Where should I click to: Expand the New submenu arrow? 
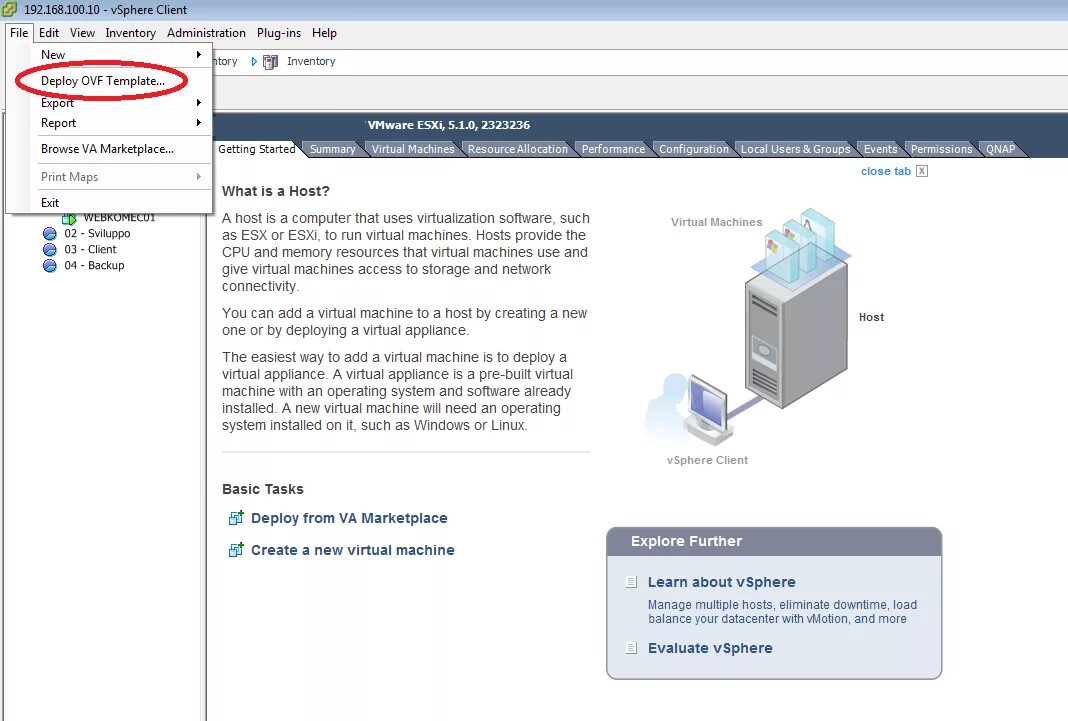pyautogui.click(x=199, y=54)
